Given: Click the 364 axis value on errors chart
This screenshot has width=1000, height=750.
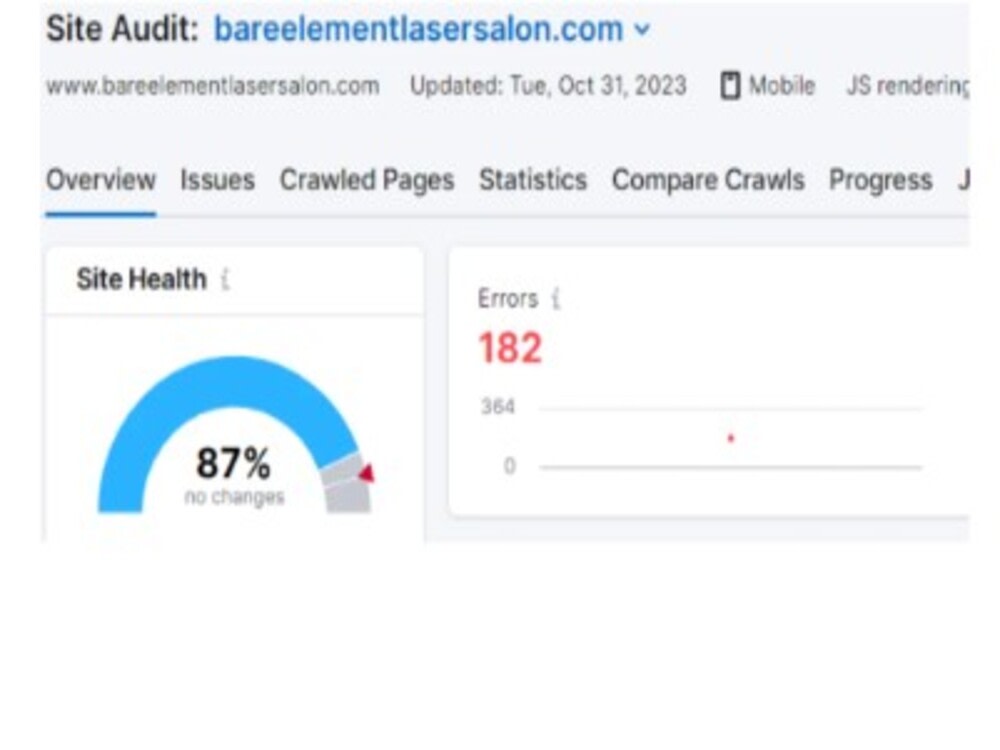Looking at the screenshot, I should [x=498, y=407].
